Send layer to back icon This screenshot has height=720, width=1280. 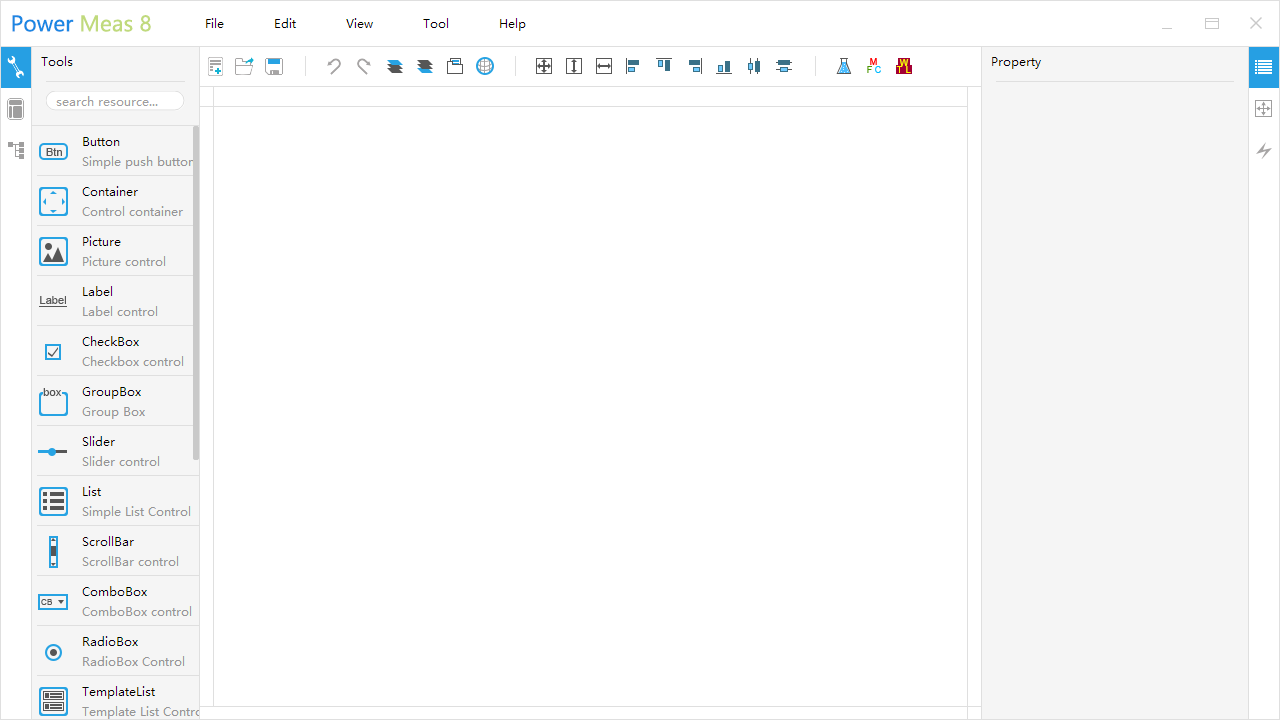(x=425, y=67)
